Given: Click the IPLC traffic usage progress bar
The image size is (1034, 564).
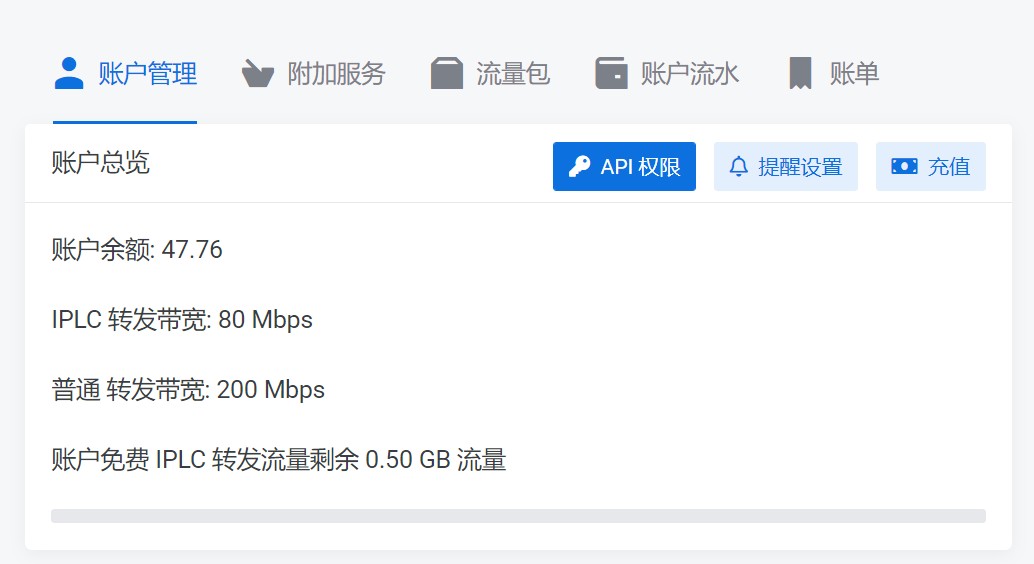Looking at the screenshot, I should pyautogui.click(x=518, y=516).
